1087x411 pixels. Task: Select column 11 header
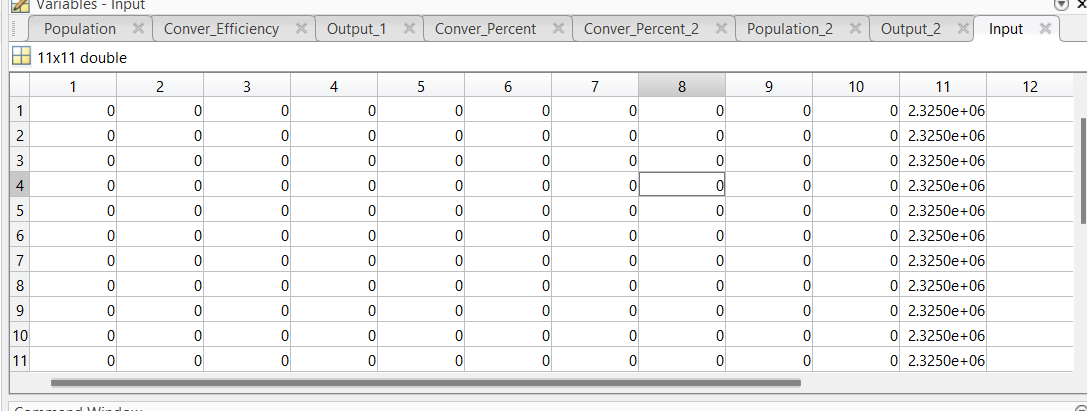(942, 87)
